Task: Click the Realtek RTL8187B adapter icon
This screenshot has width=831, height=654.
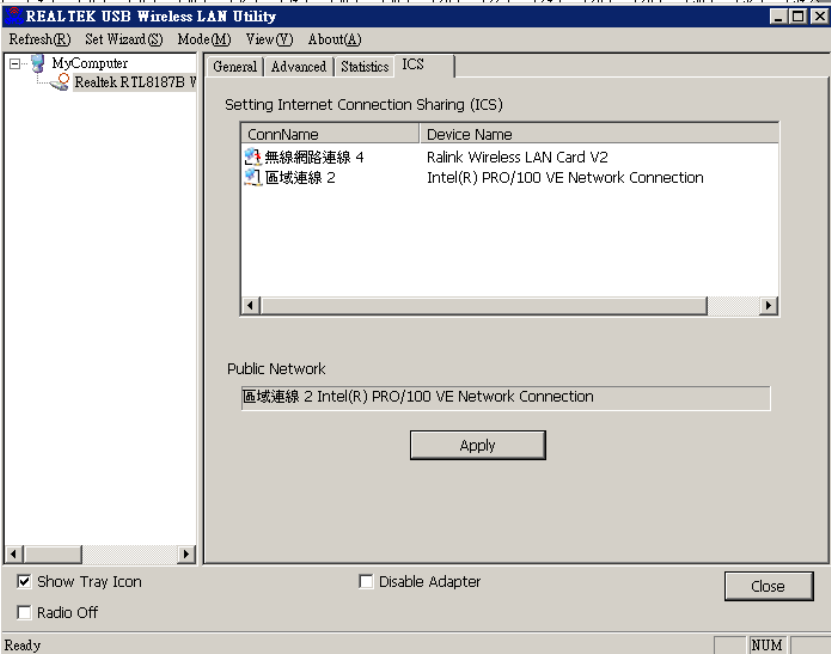Action: [59, 82]
